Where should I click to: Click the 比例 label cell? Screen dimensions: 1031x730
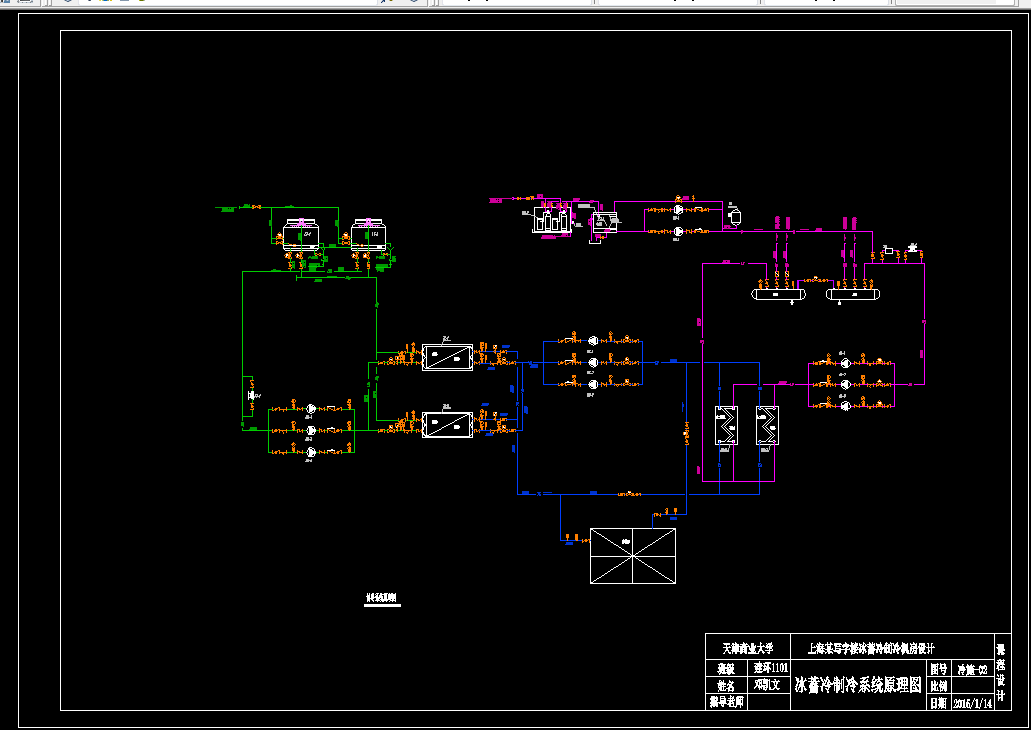click(x=938, y=686)
